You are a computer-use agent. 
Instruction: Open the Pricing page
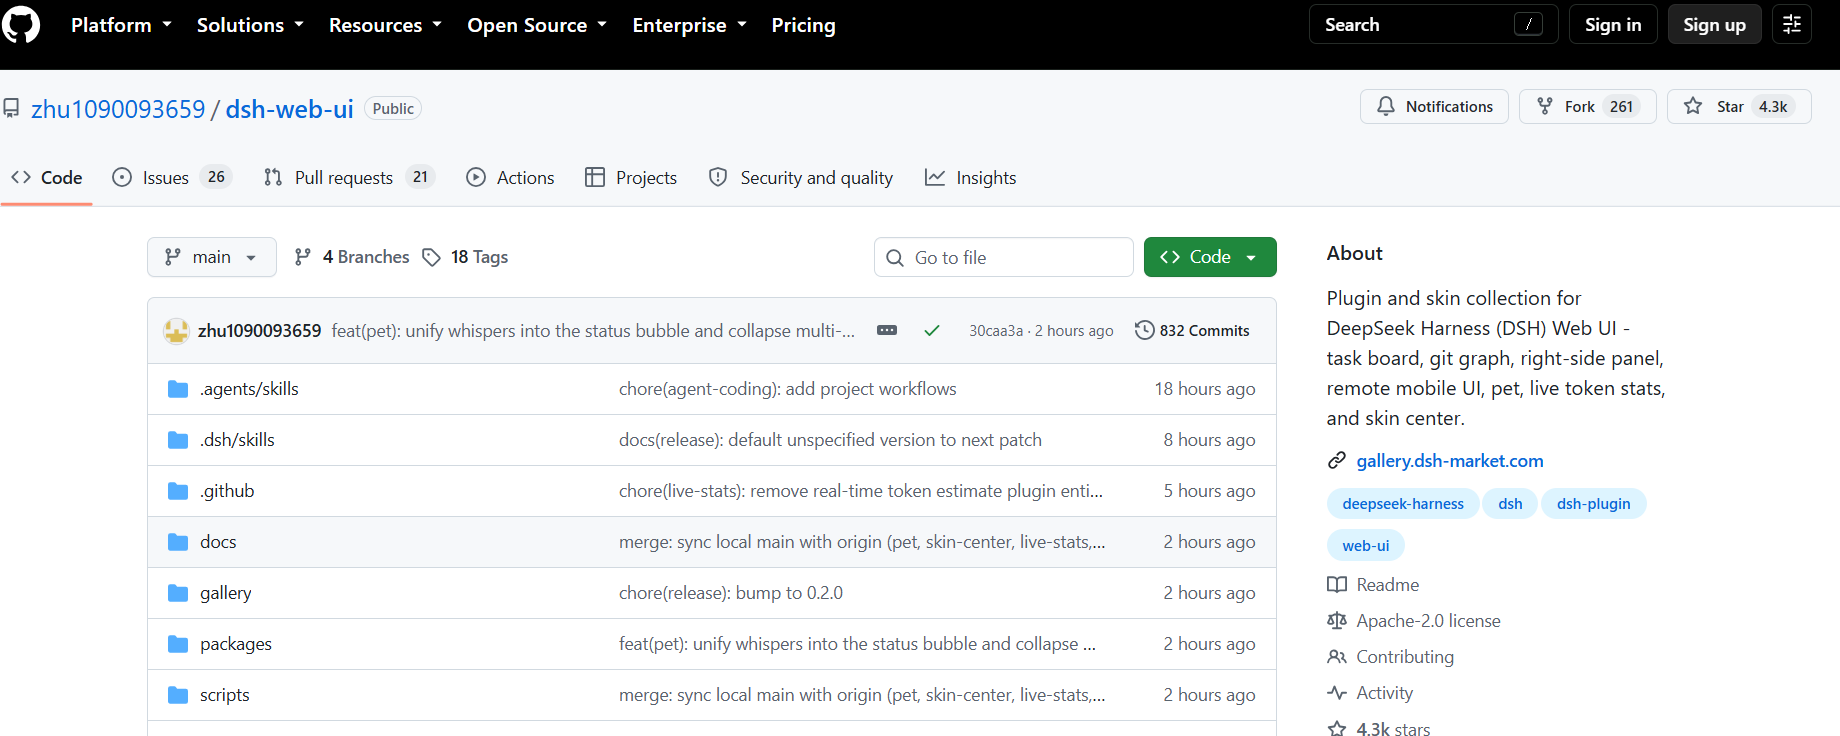(x=803, y=25)
